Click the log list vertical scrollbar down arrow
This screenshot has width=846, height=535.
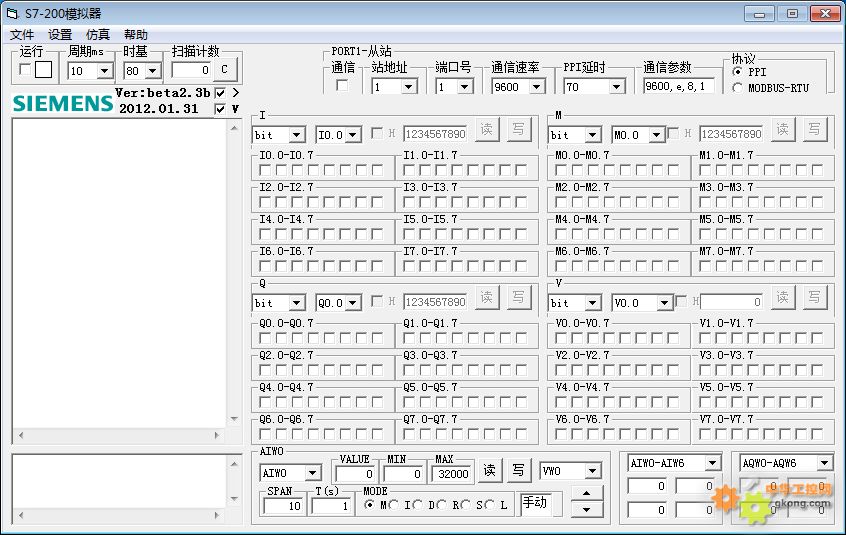click(x=234, y=419)
